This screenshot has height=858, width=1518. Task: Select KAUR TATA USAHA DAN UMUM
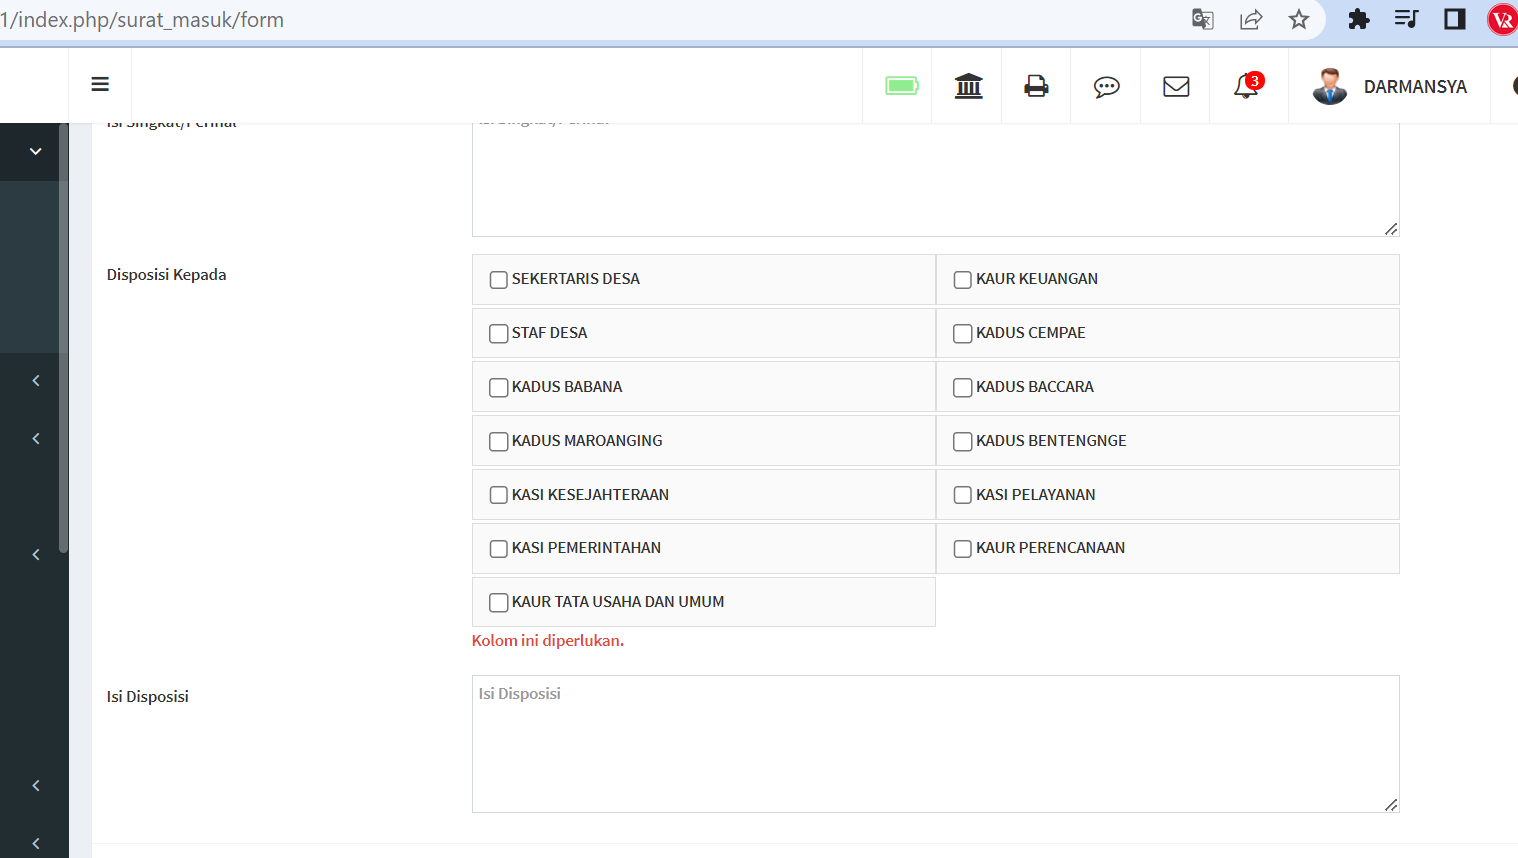pos(498,602)
